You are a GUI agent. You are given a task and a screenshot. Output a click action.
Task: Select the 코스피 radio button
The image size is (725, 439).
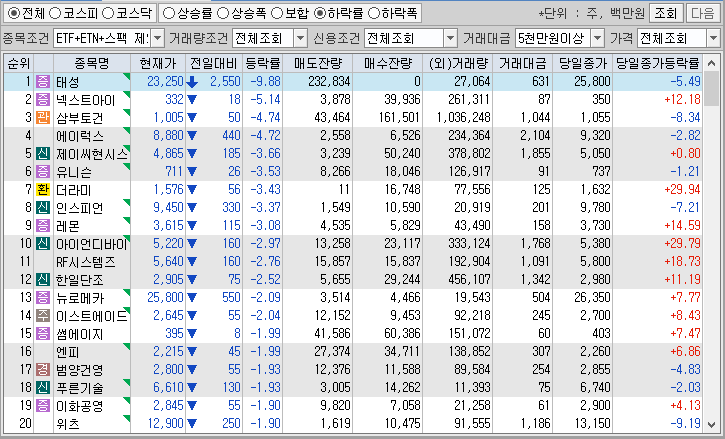coord(55,13)
